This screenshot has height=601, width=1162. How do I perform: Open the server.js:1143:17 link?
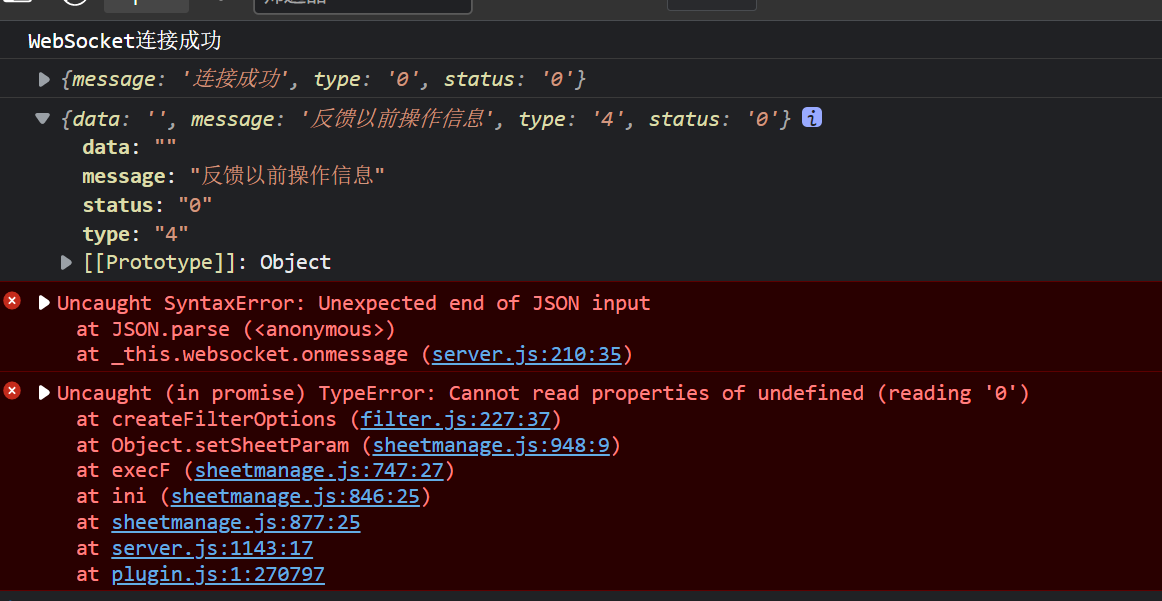[x=212, y=548]
